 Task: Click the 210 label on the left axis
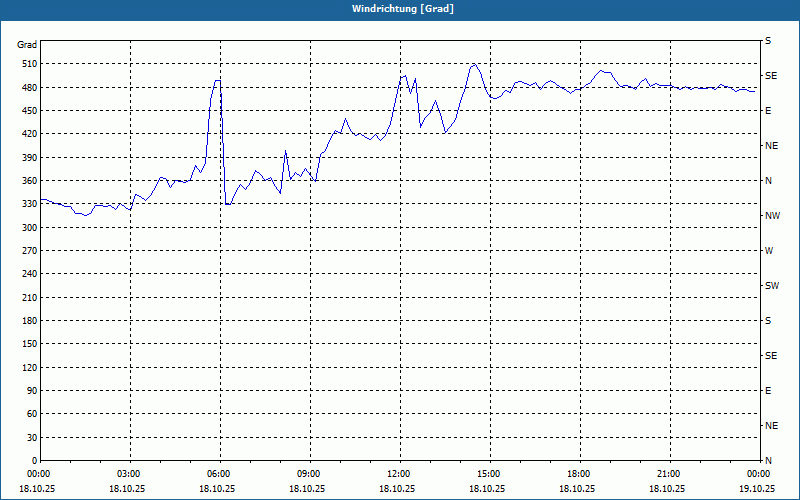tap(30, 297)
